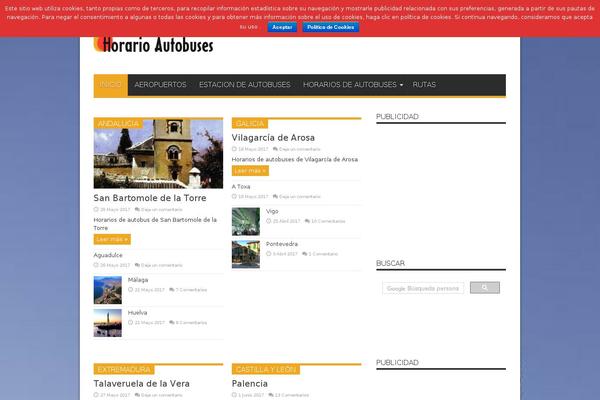The image size is (600, 400).
Task: Go to the INICIO menu tab
Action: (111, 85)
